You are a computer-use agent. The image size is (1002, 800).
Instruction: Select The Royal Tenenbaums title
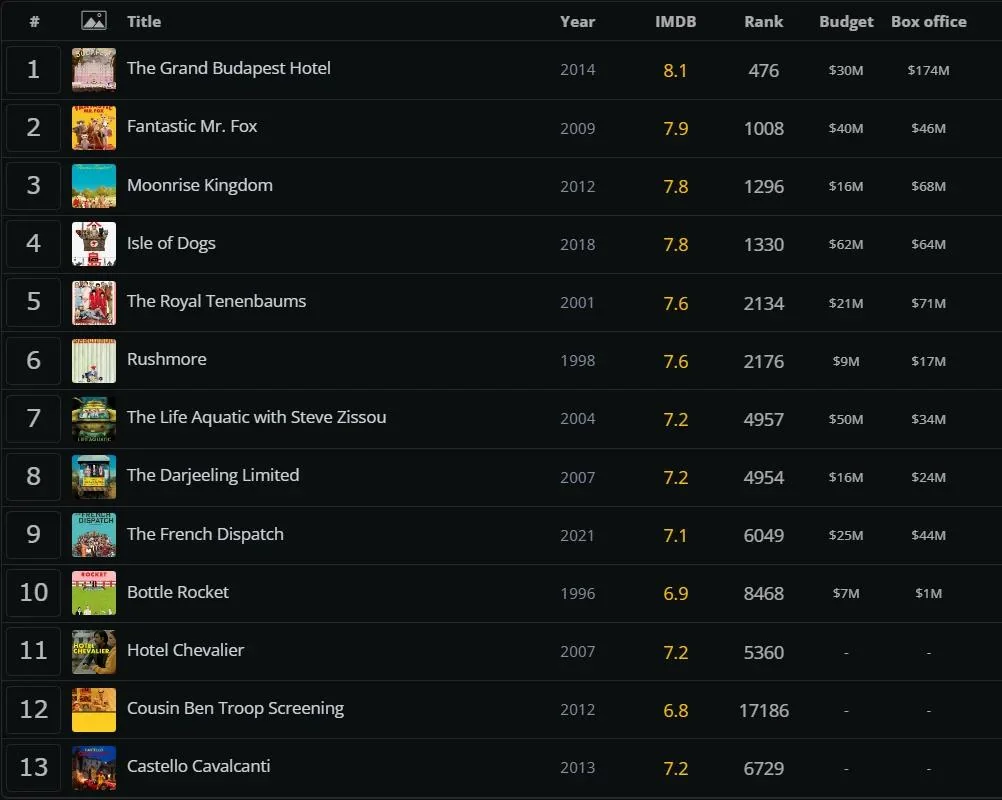pyautogui.click(x=216, y=301)
